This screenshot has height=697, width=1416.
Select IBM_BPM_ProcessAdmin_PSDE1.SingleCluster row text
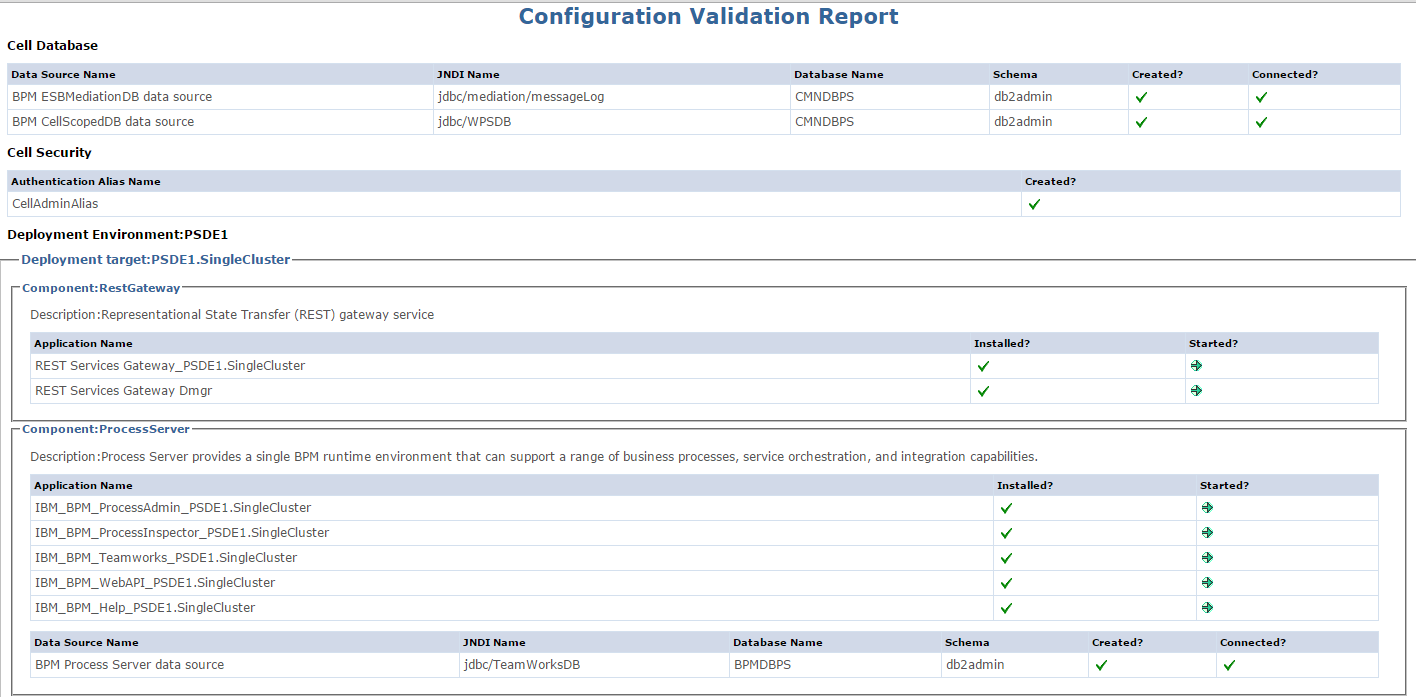click(x=173, y=508)
